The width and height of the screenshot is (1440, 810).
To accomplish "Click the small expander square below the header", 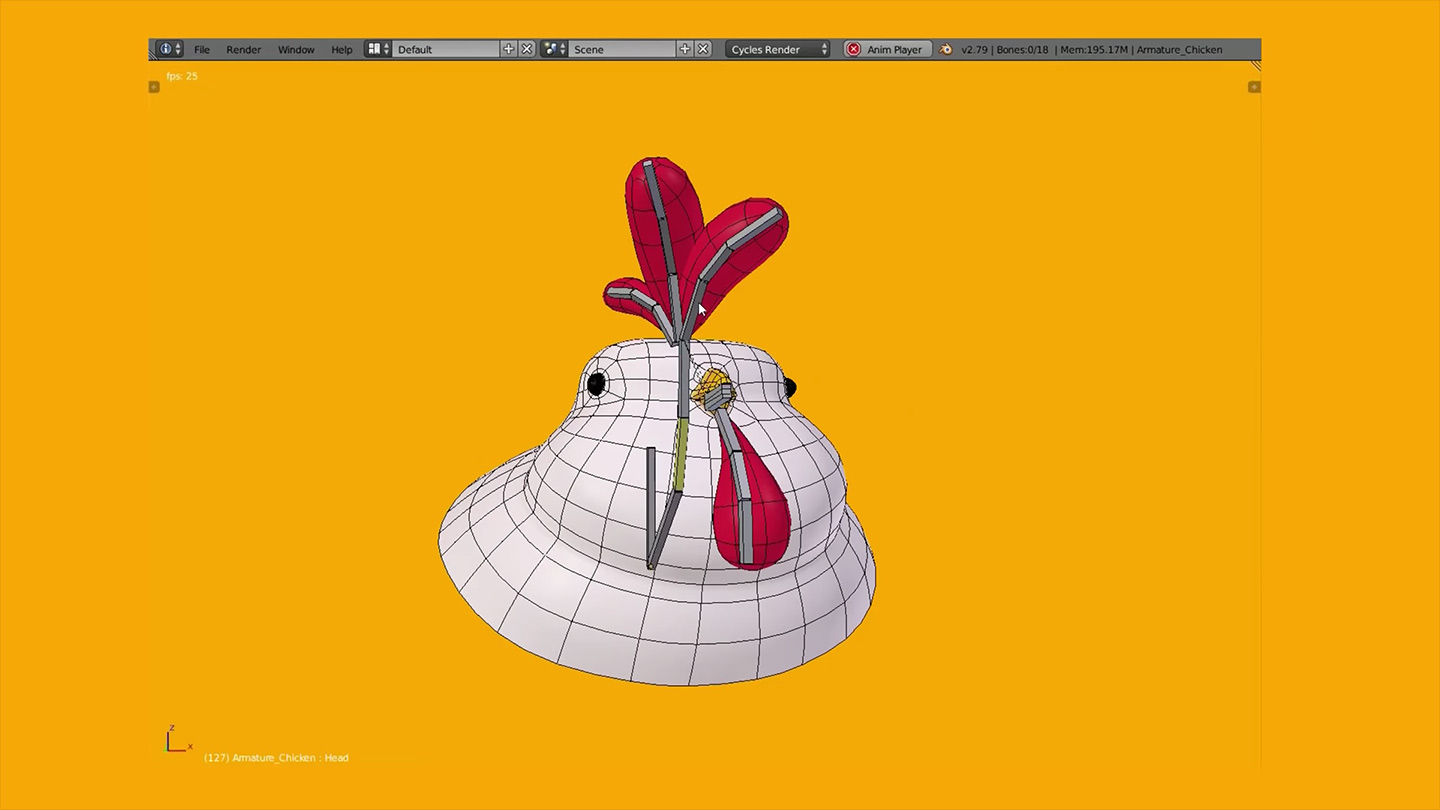I will tap(154, 87).
